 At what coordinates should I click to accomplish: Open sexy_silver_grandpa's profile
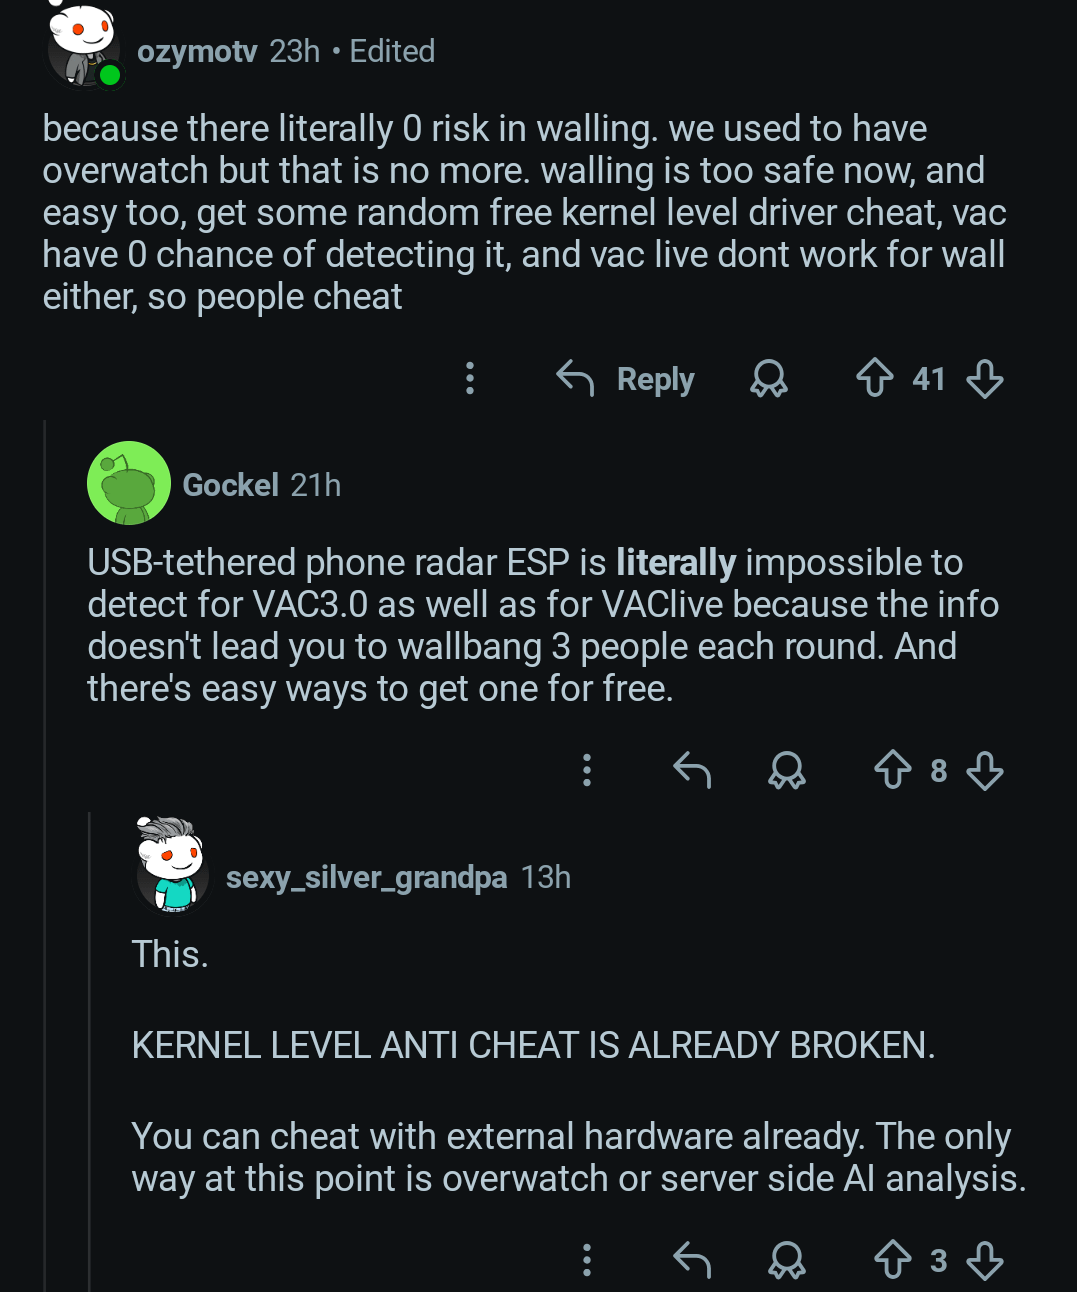pos(366,877)
